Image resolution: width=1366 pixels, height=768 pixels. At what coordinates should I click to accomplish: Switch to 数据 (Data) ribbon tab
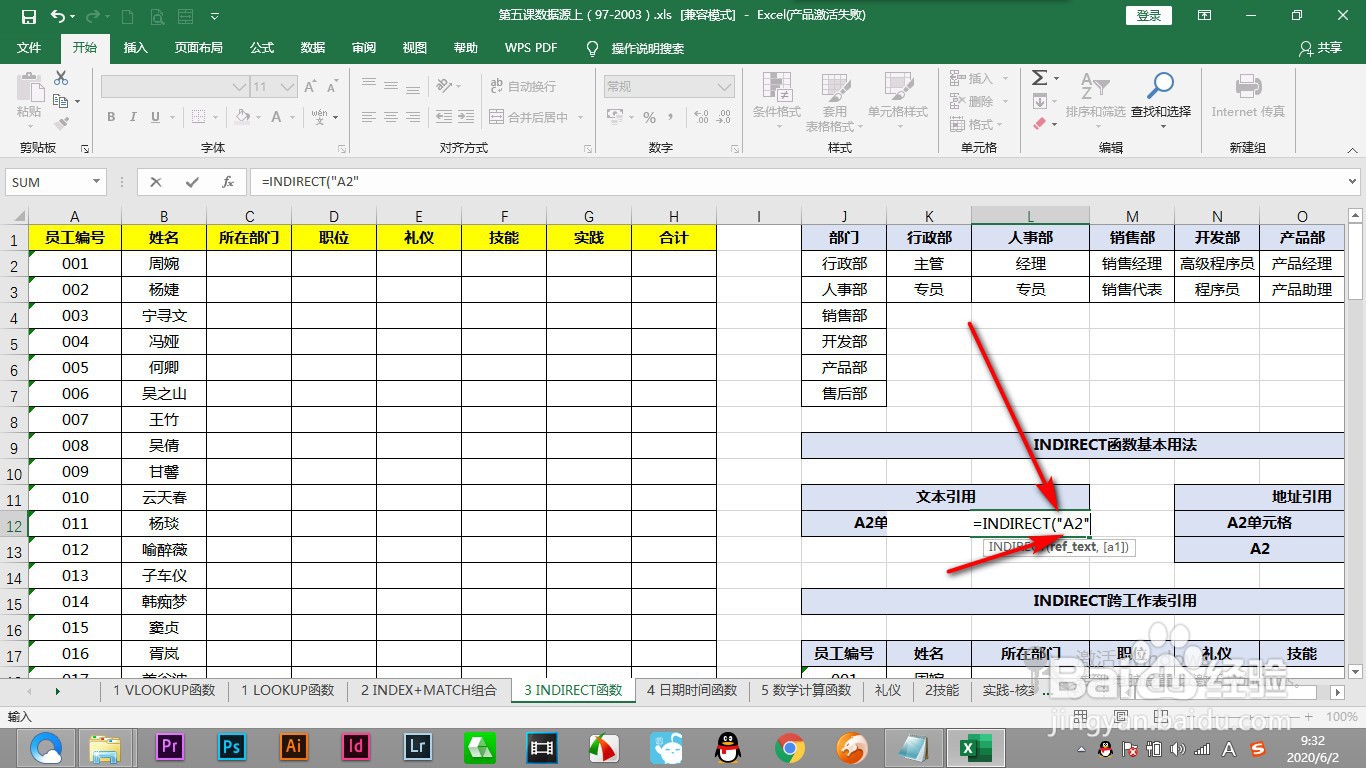pyautogui.click(x=313, y=48)
